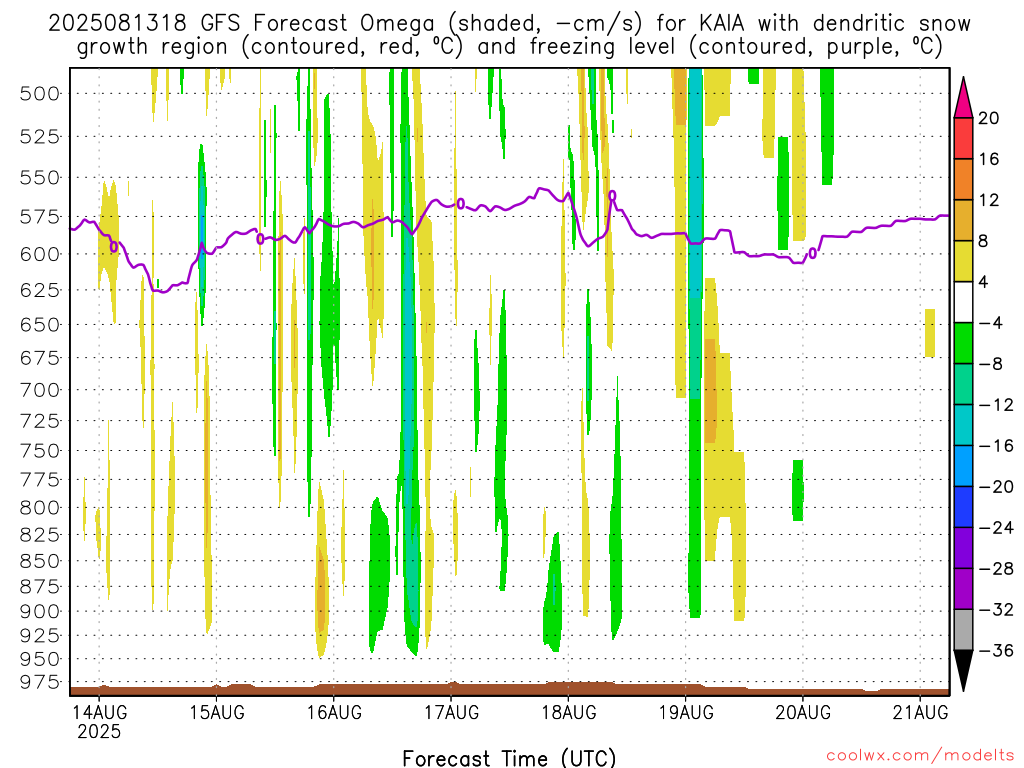Click the 500 pressure level label
1024x768 pixels.
pos(39,93)
